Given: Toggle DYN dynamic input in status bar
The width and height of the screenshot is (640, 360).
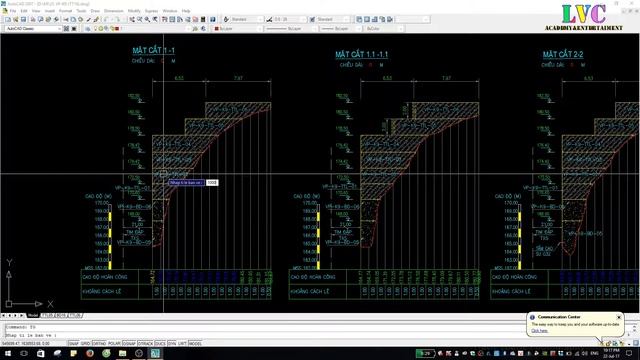Looking at the screenshot, I should (x=172, y=343).
